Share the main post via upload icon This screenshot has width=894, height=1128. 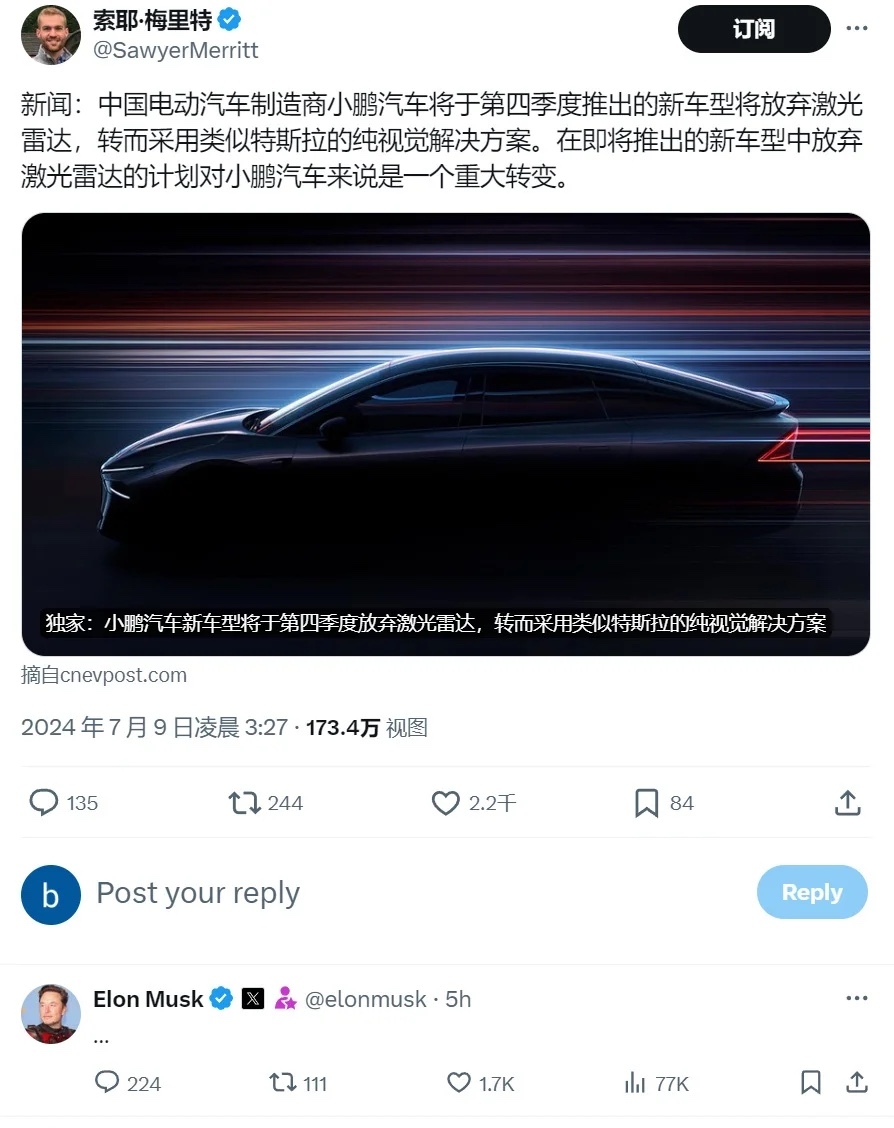848,802
